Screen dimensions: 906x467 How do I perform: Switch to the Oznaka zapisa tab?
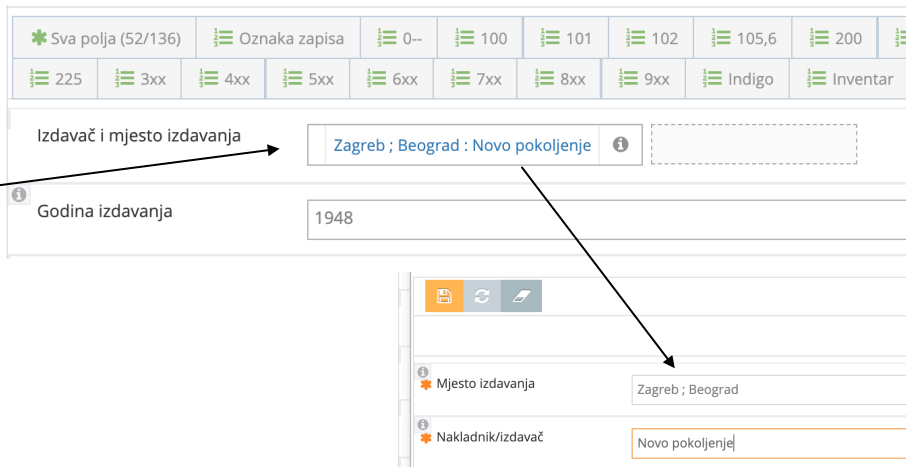click(279, 38)
